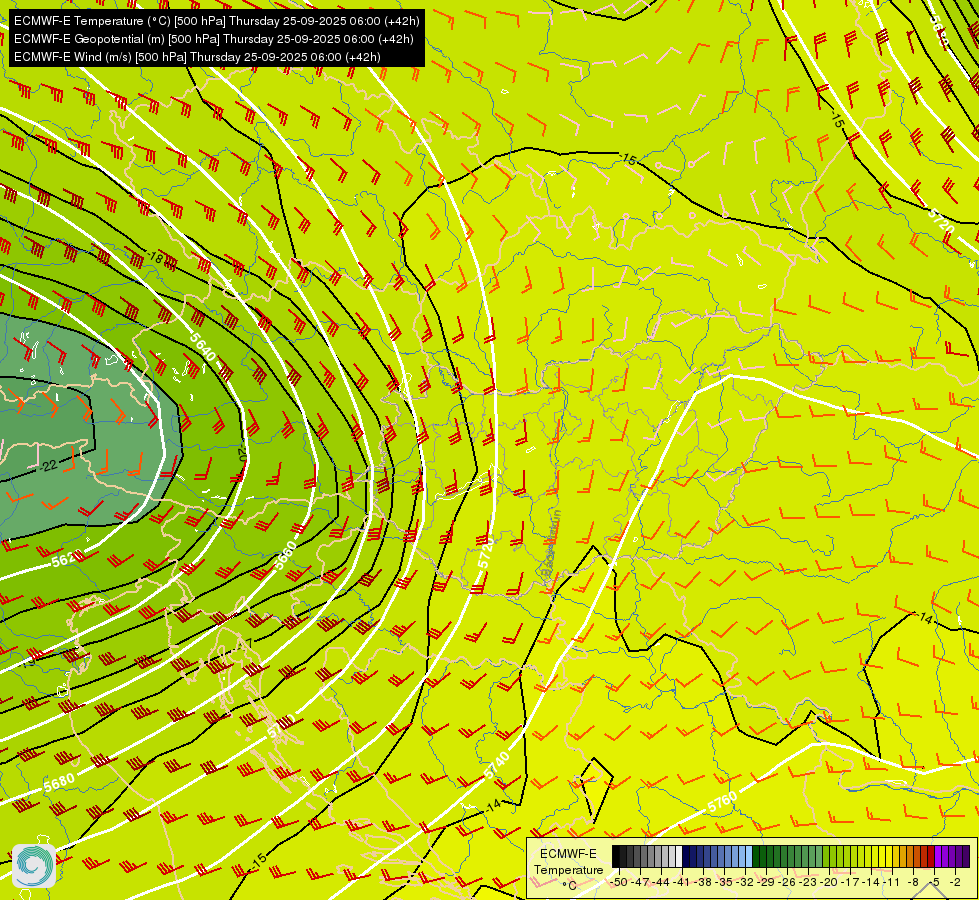Viewport: 979px width, 900px height.
Task: Click the -29 legend scale value
Action: coord(766,882)
